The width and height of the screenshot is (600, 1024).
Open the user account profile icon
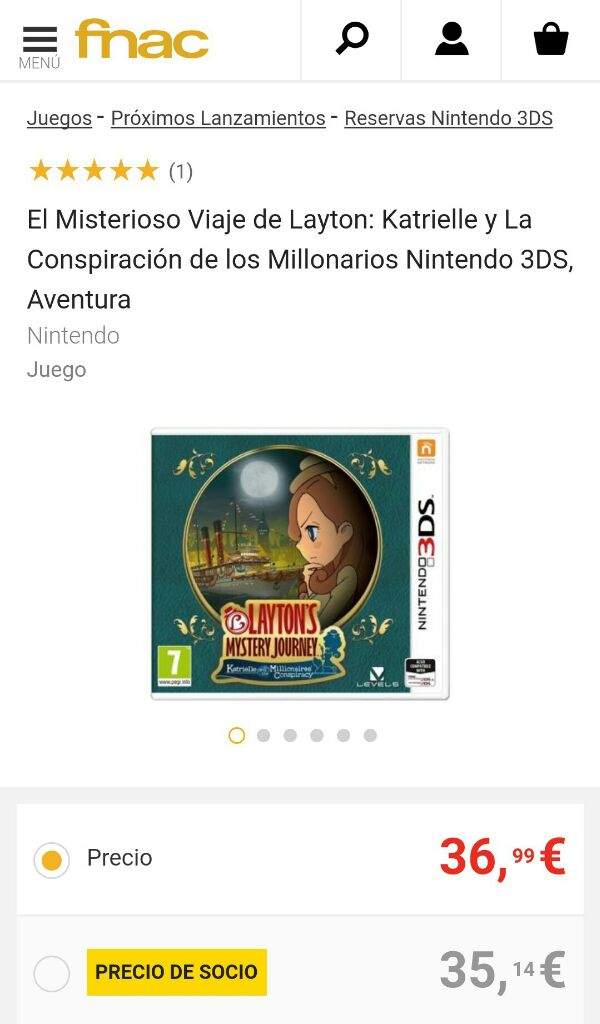tap(452, 39)
